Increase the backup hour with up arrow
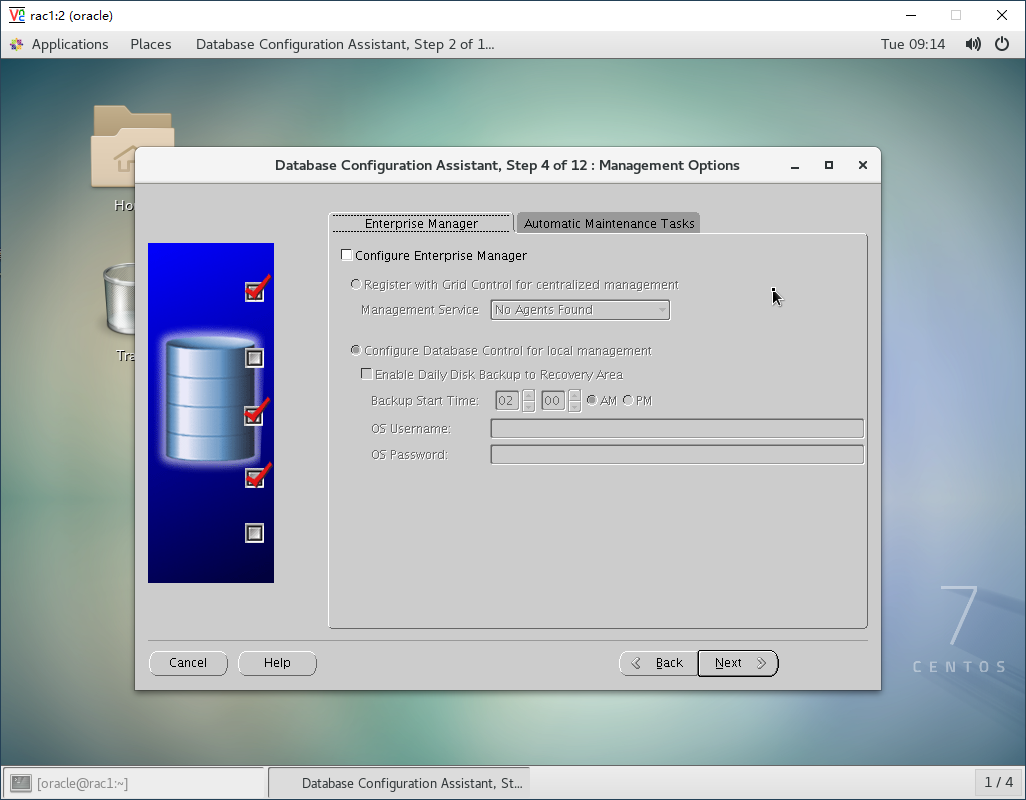The width and height of the screenshot is (1026, 800). coord(529,395)
